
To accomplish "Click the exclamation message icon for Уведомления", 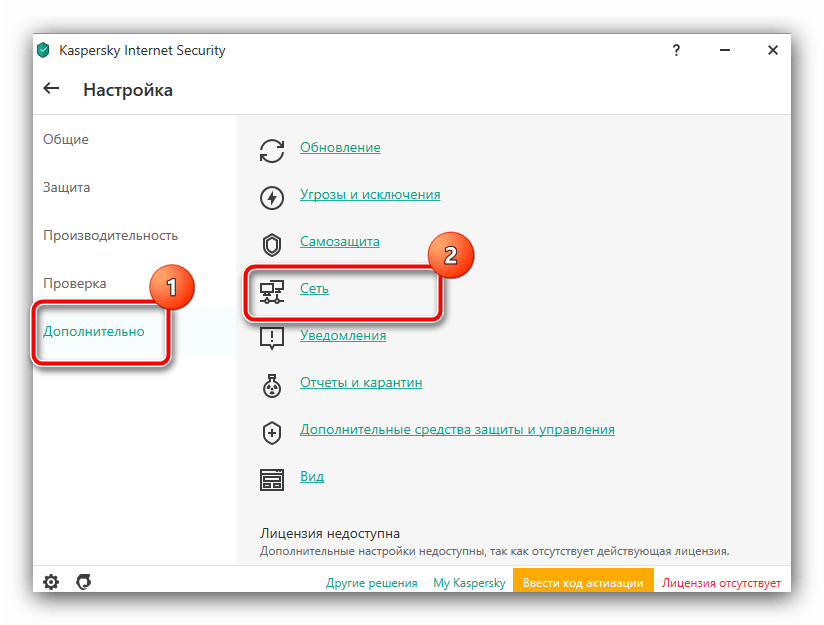I will (272, 338).
